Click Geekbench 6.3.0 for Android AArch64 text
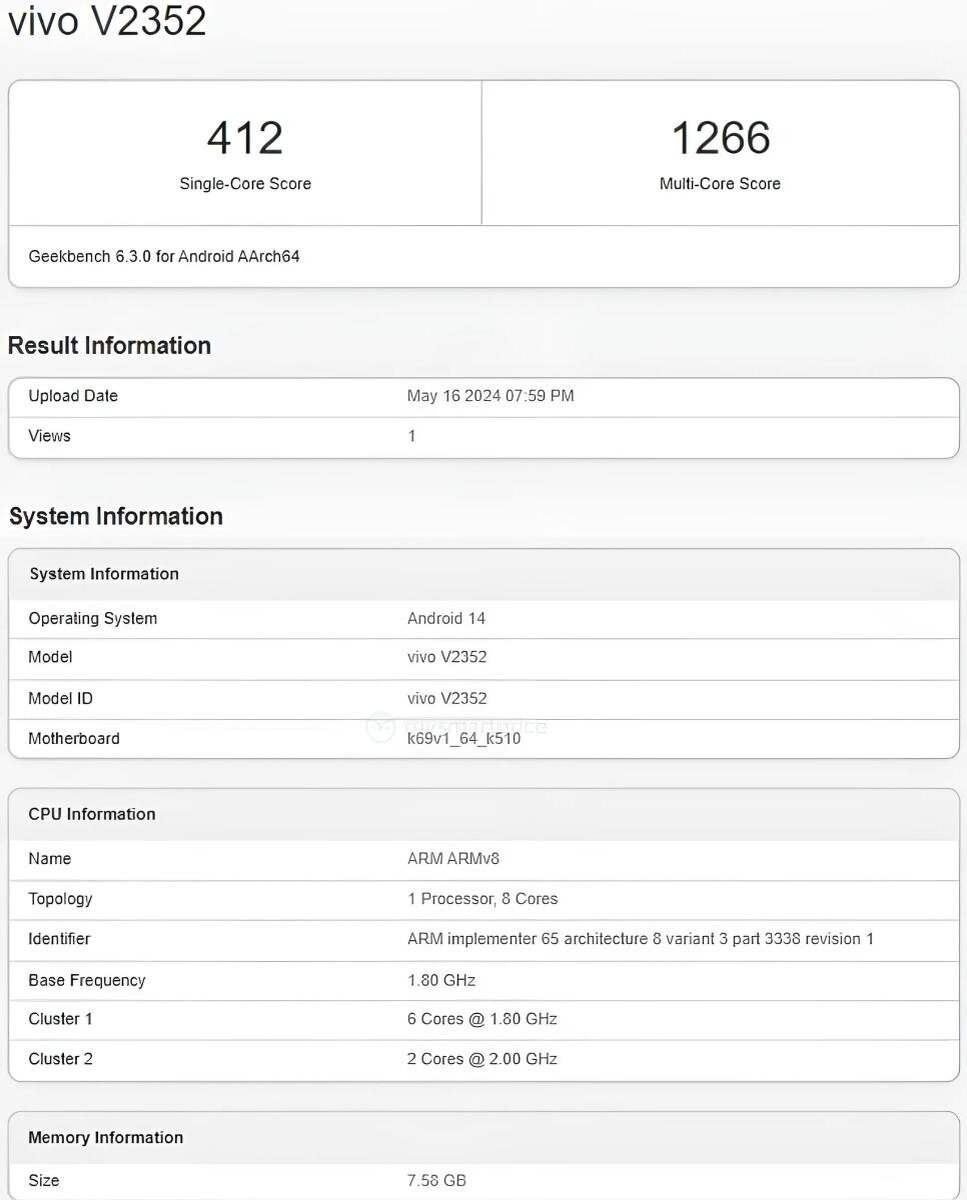Screen dimensions: 967x1200 tap(164, 256)
